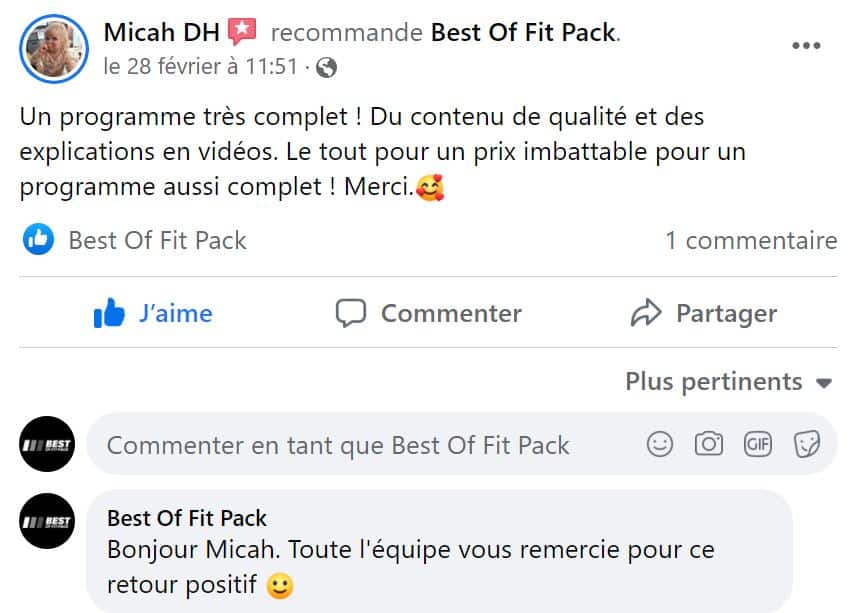Open Micah DH's profile name link
The width and height of the screenshot is (862, 613).
[x=161, y=32]
